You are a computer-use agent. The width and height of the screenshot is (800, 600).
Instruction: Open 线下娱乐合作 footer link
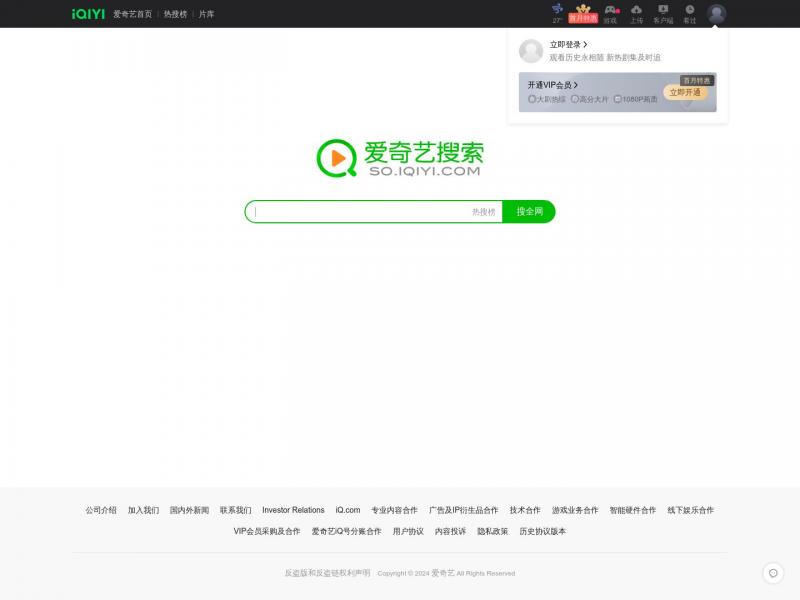coord(691,510)
